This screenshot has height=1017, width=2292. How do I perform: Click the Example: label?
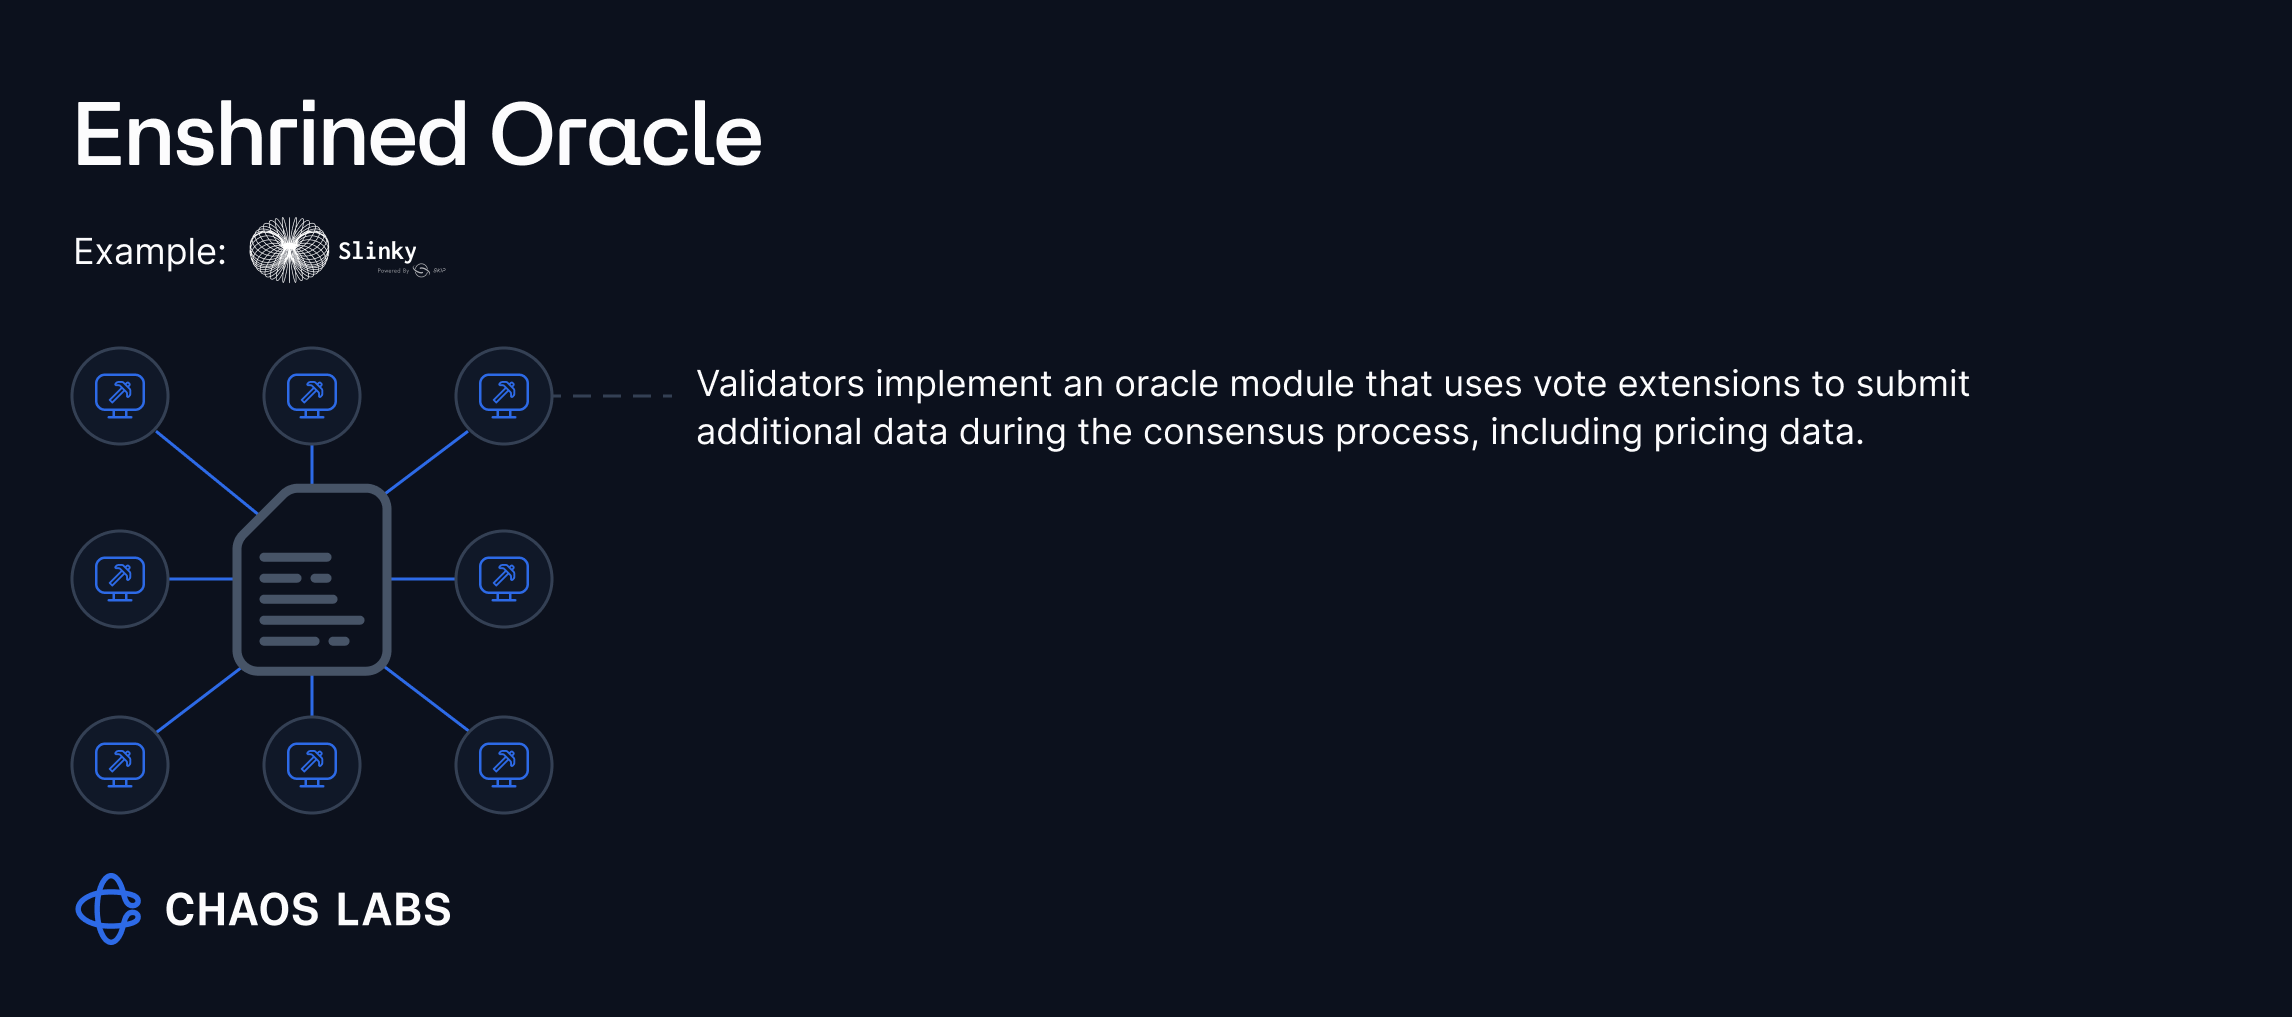[151, 251]
